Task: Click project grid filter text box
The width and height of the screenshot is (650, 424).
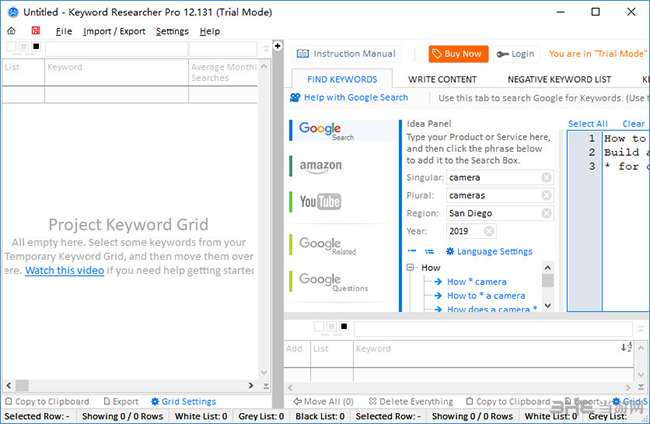Action: (x=116, y=49)
